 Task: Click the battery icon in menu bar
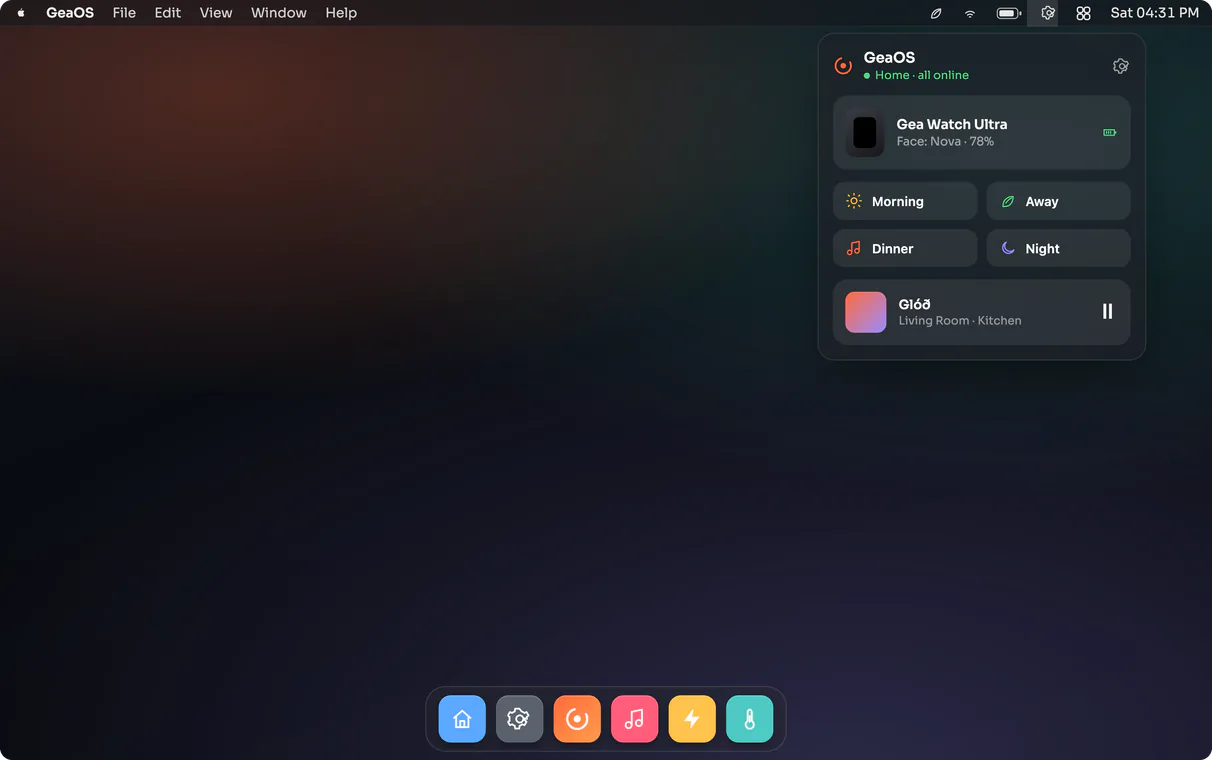coord(1009,13)
